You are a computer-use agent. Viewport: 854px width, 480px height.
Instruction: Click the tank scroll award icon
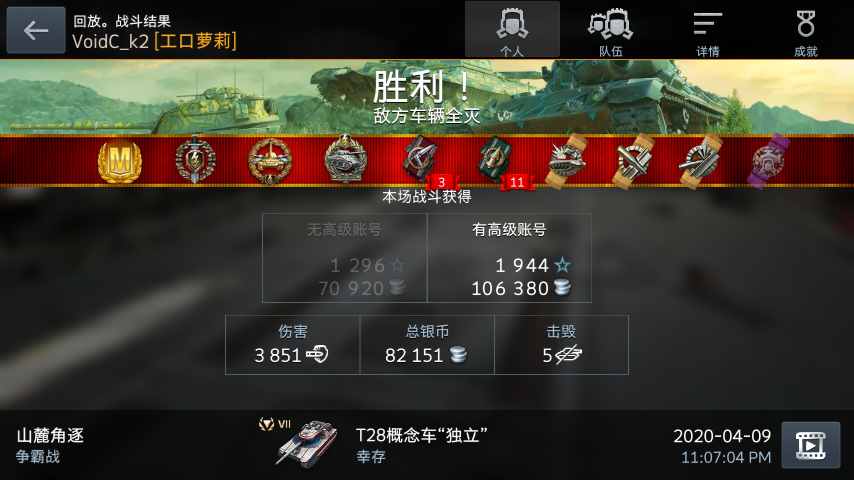coord(567,161)
